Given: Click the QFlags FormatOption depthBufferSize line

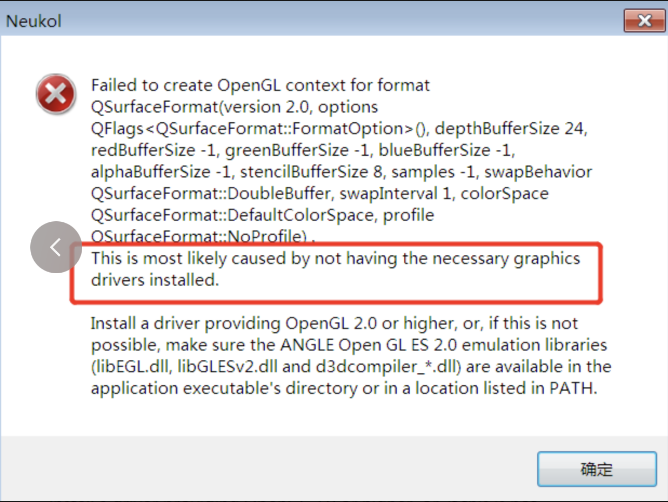Looking at the screenshot, I should pos(339,129).
